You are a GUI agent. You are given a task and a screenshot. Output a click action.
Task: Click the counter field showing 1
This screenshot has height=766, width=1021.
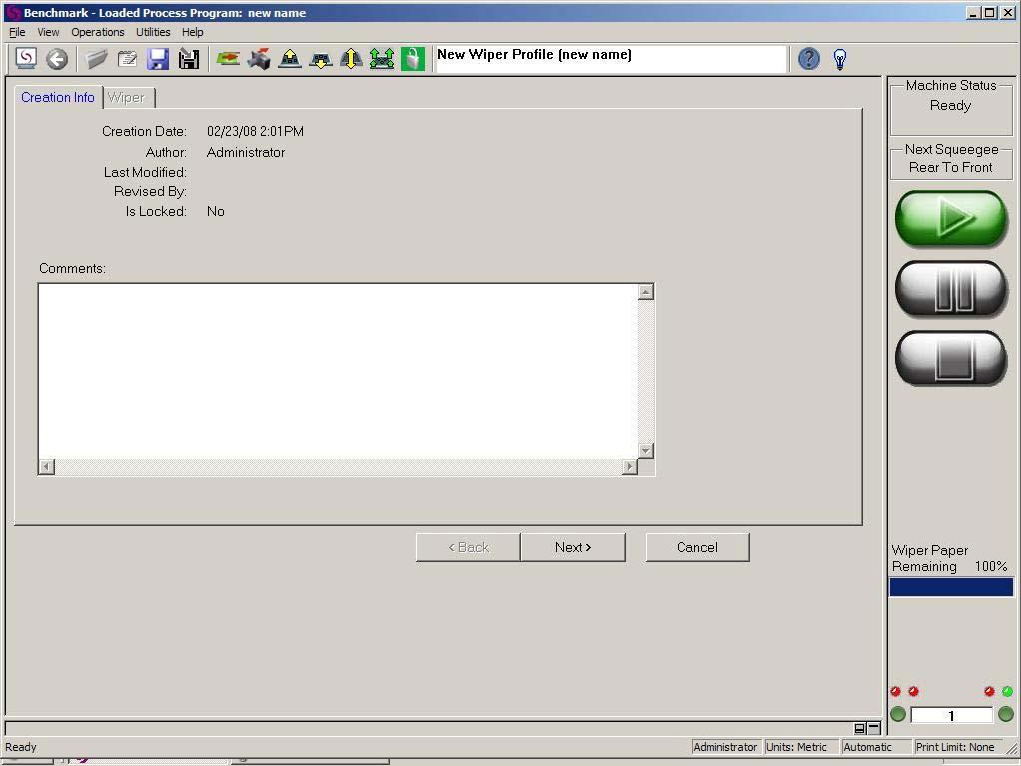tap(951, 715)
